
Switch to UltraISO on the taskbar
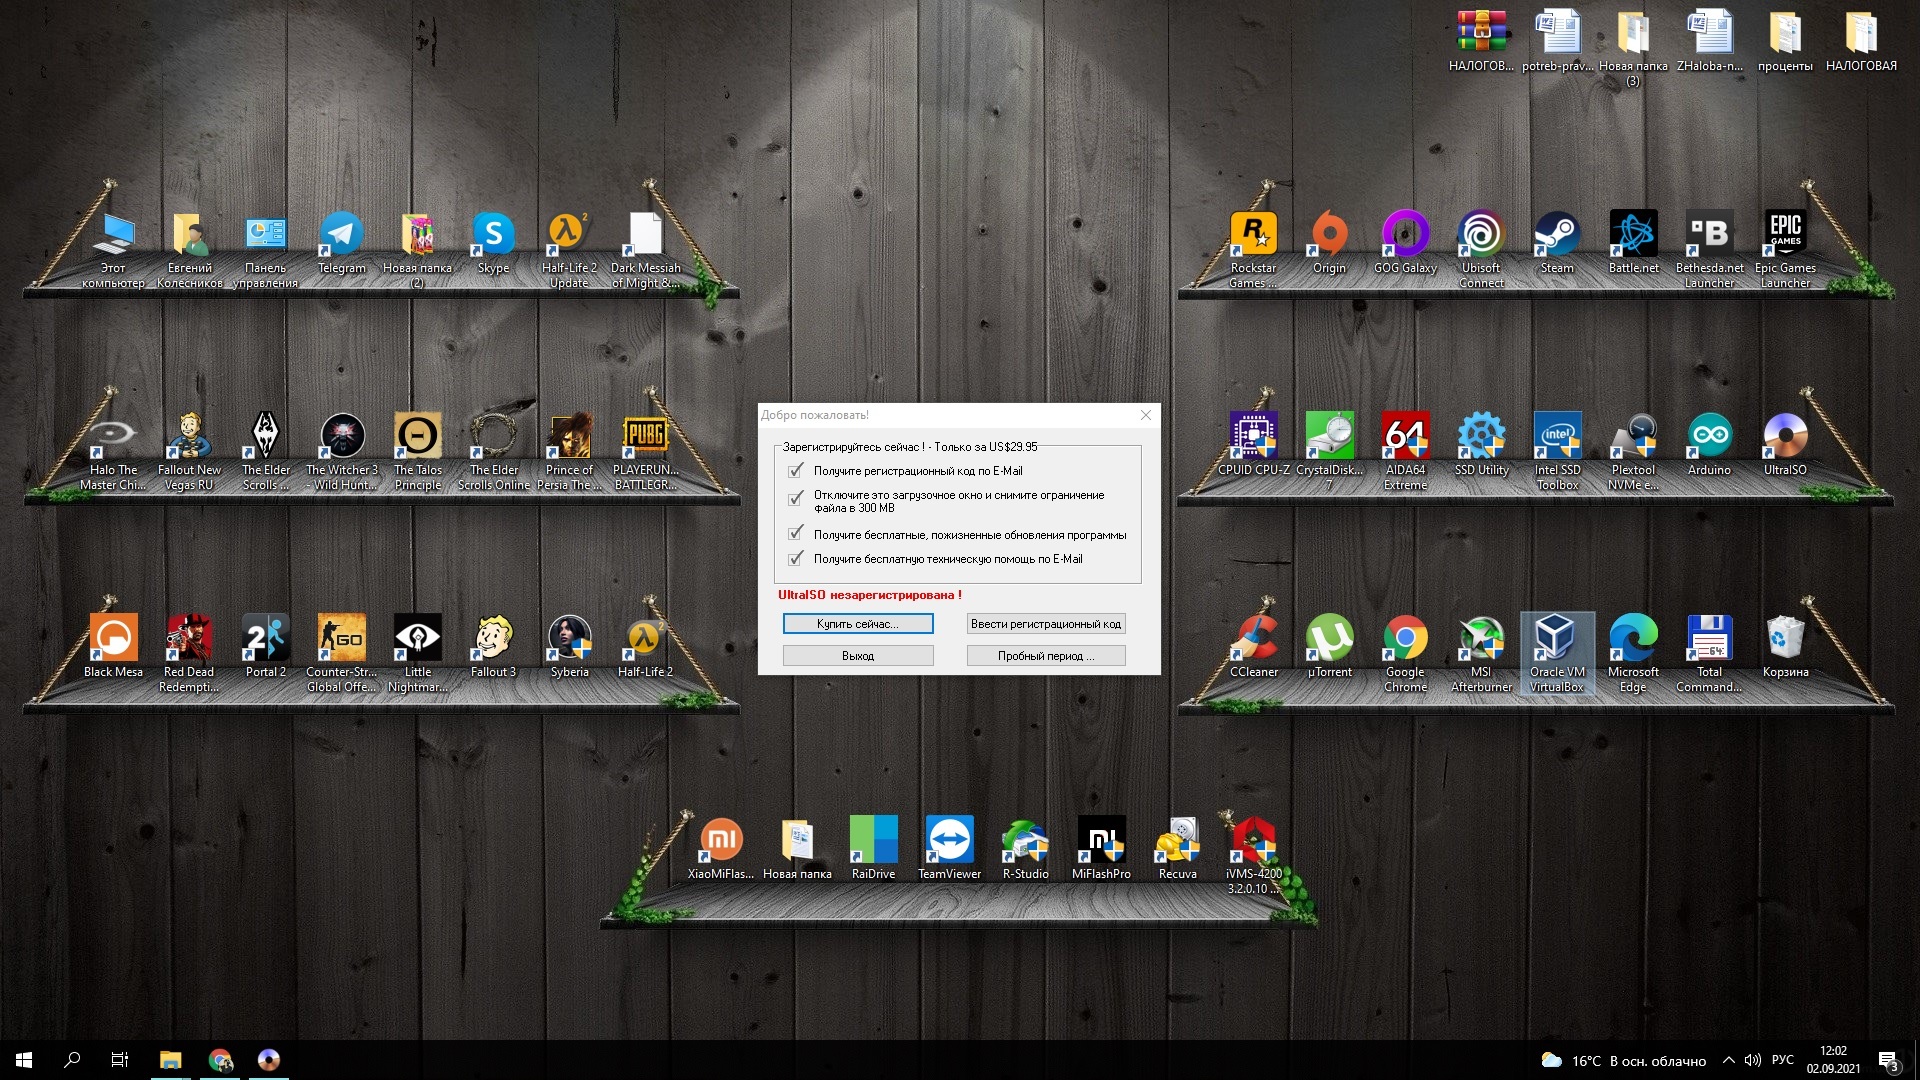pyautogui.click(x=268, y=1060)
